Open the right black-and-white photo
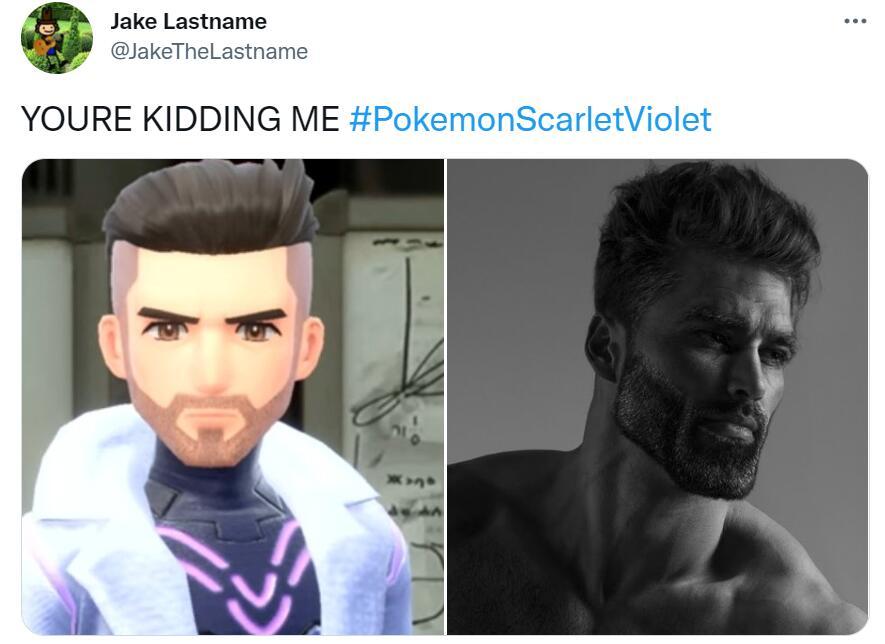 [x=657, y=396]
